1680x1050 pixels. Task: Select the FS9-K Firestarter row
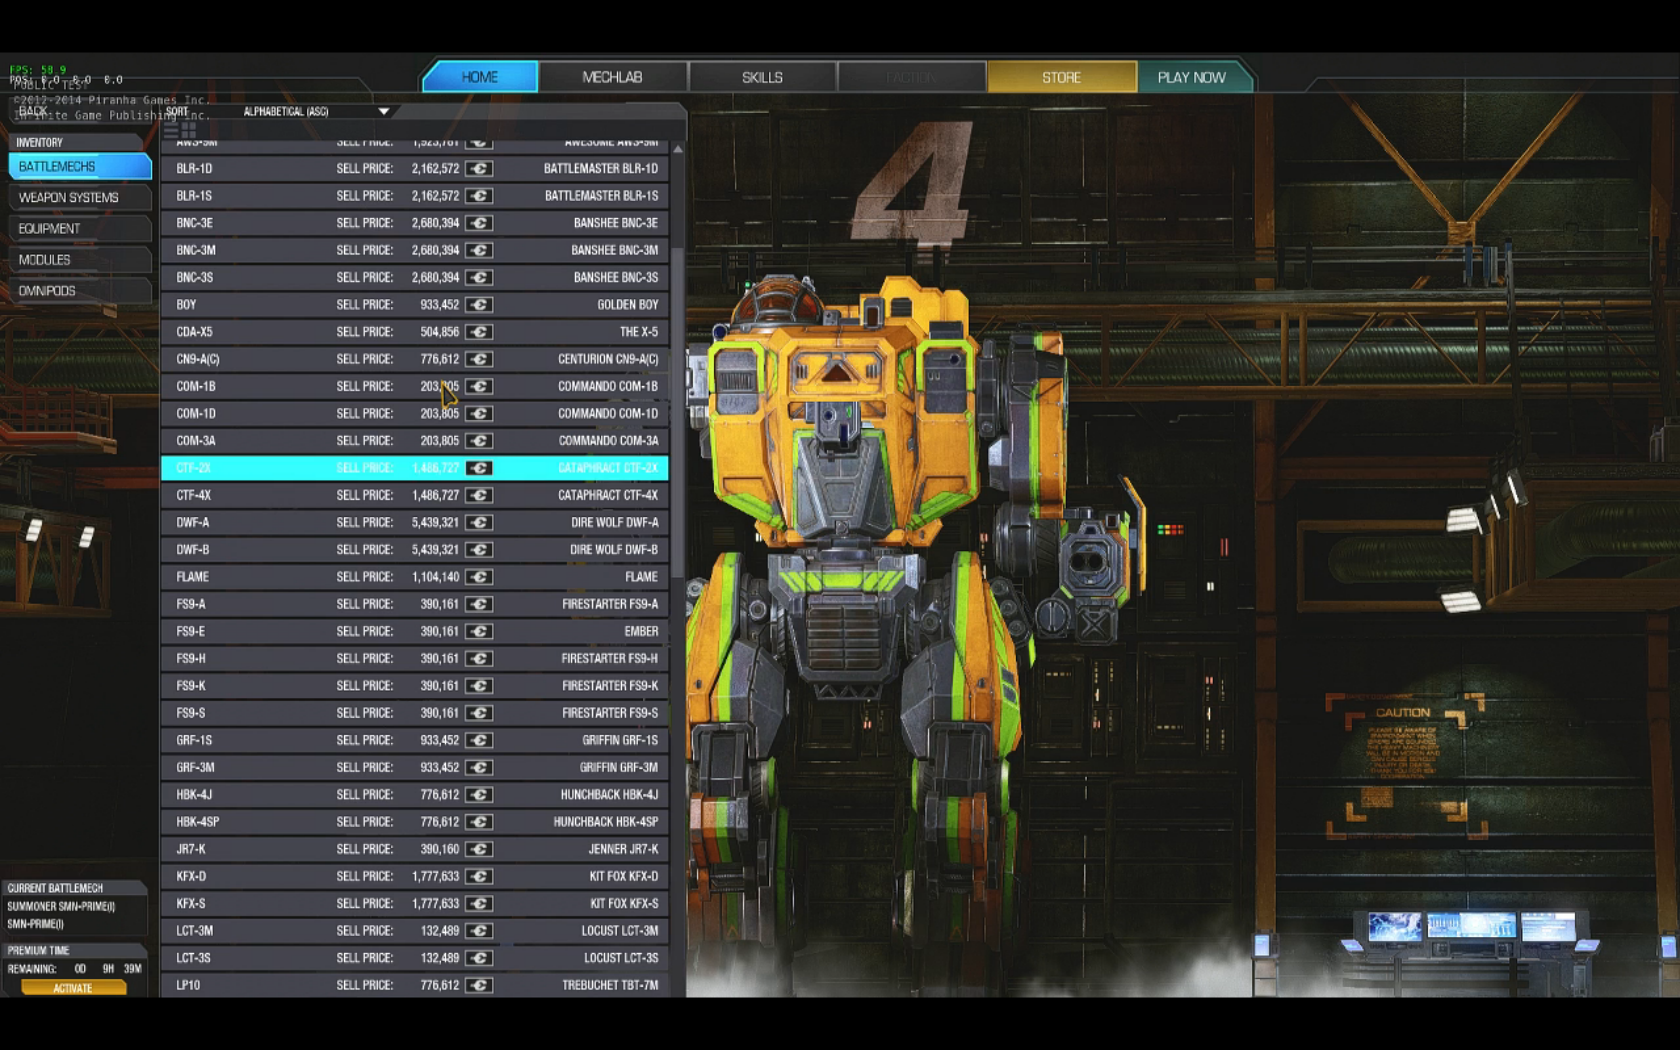click(415, 686)
